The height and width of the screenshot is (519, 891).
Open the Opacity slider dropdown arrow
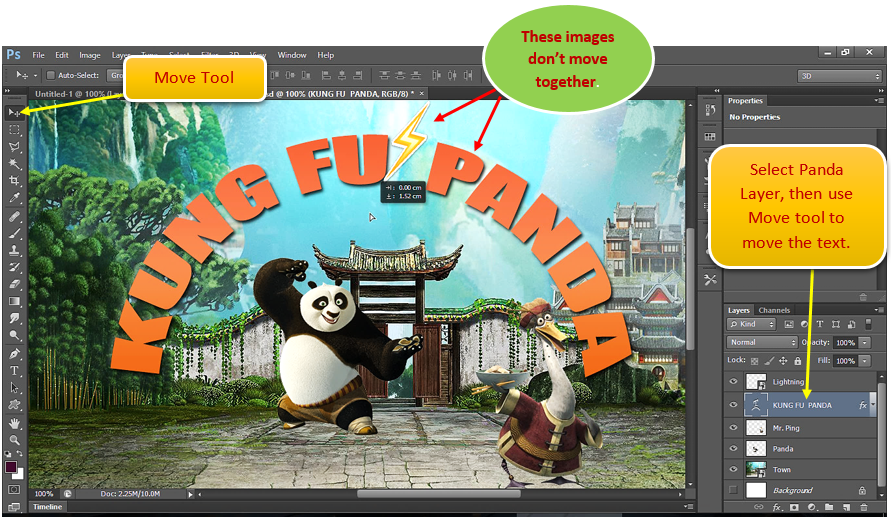[x=865, y=342]
